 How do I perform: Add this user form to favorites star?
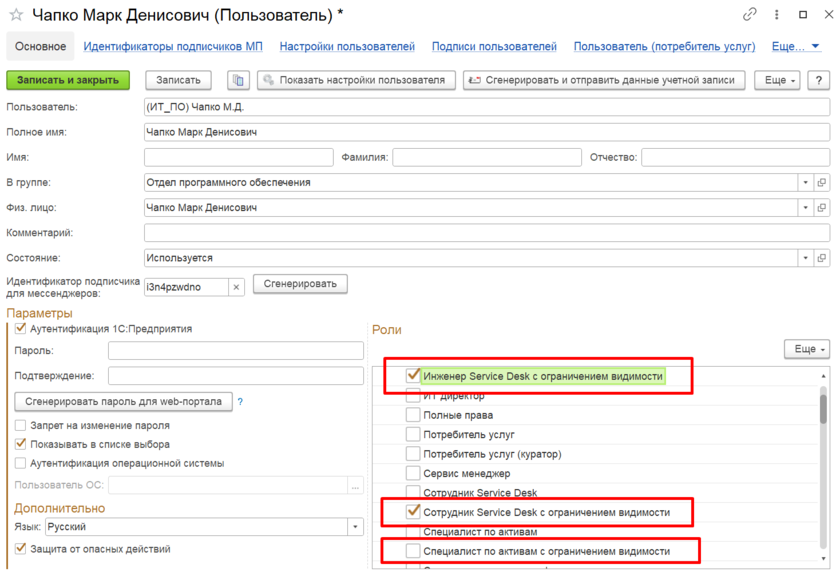tap(15, 15)
